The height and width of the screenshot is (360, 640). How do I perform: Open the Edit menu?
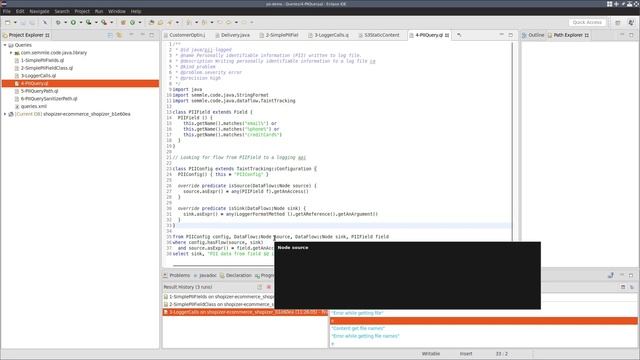click(x=20, y=11)
